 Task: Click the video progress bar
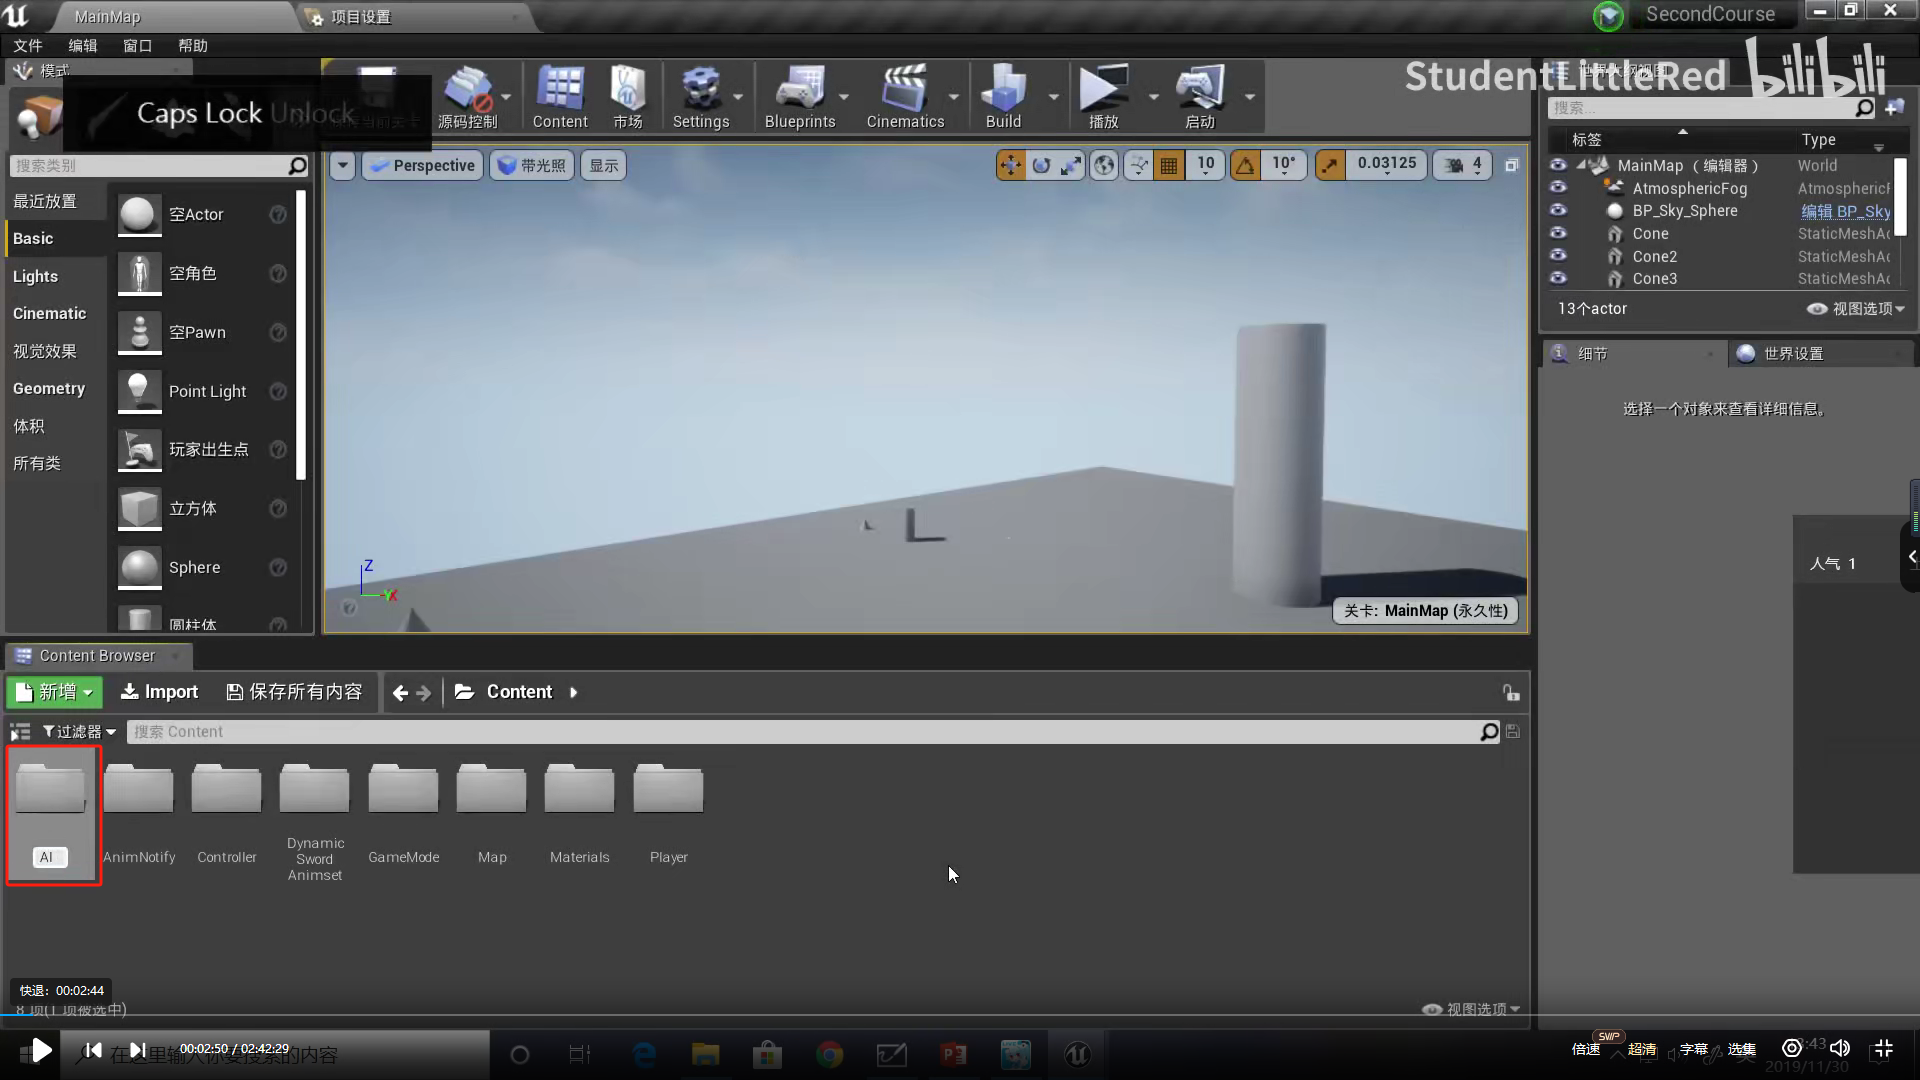[x=960, y=1016]
